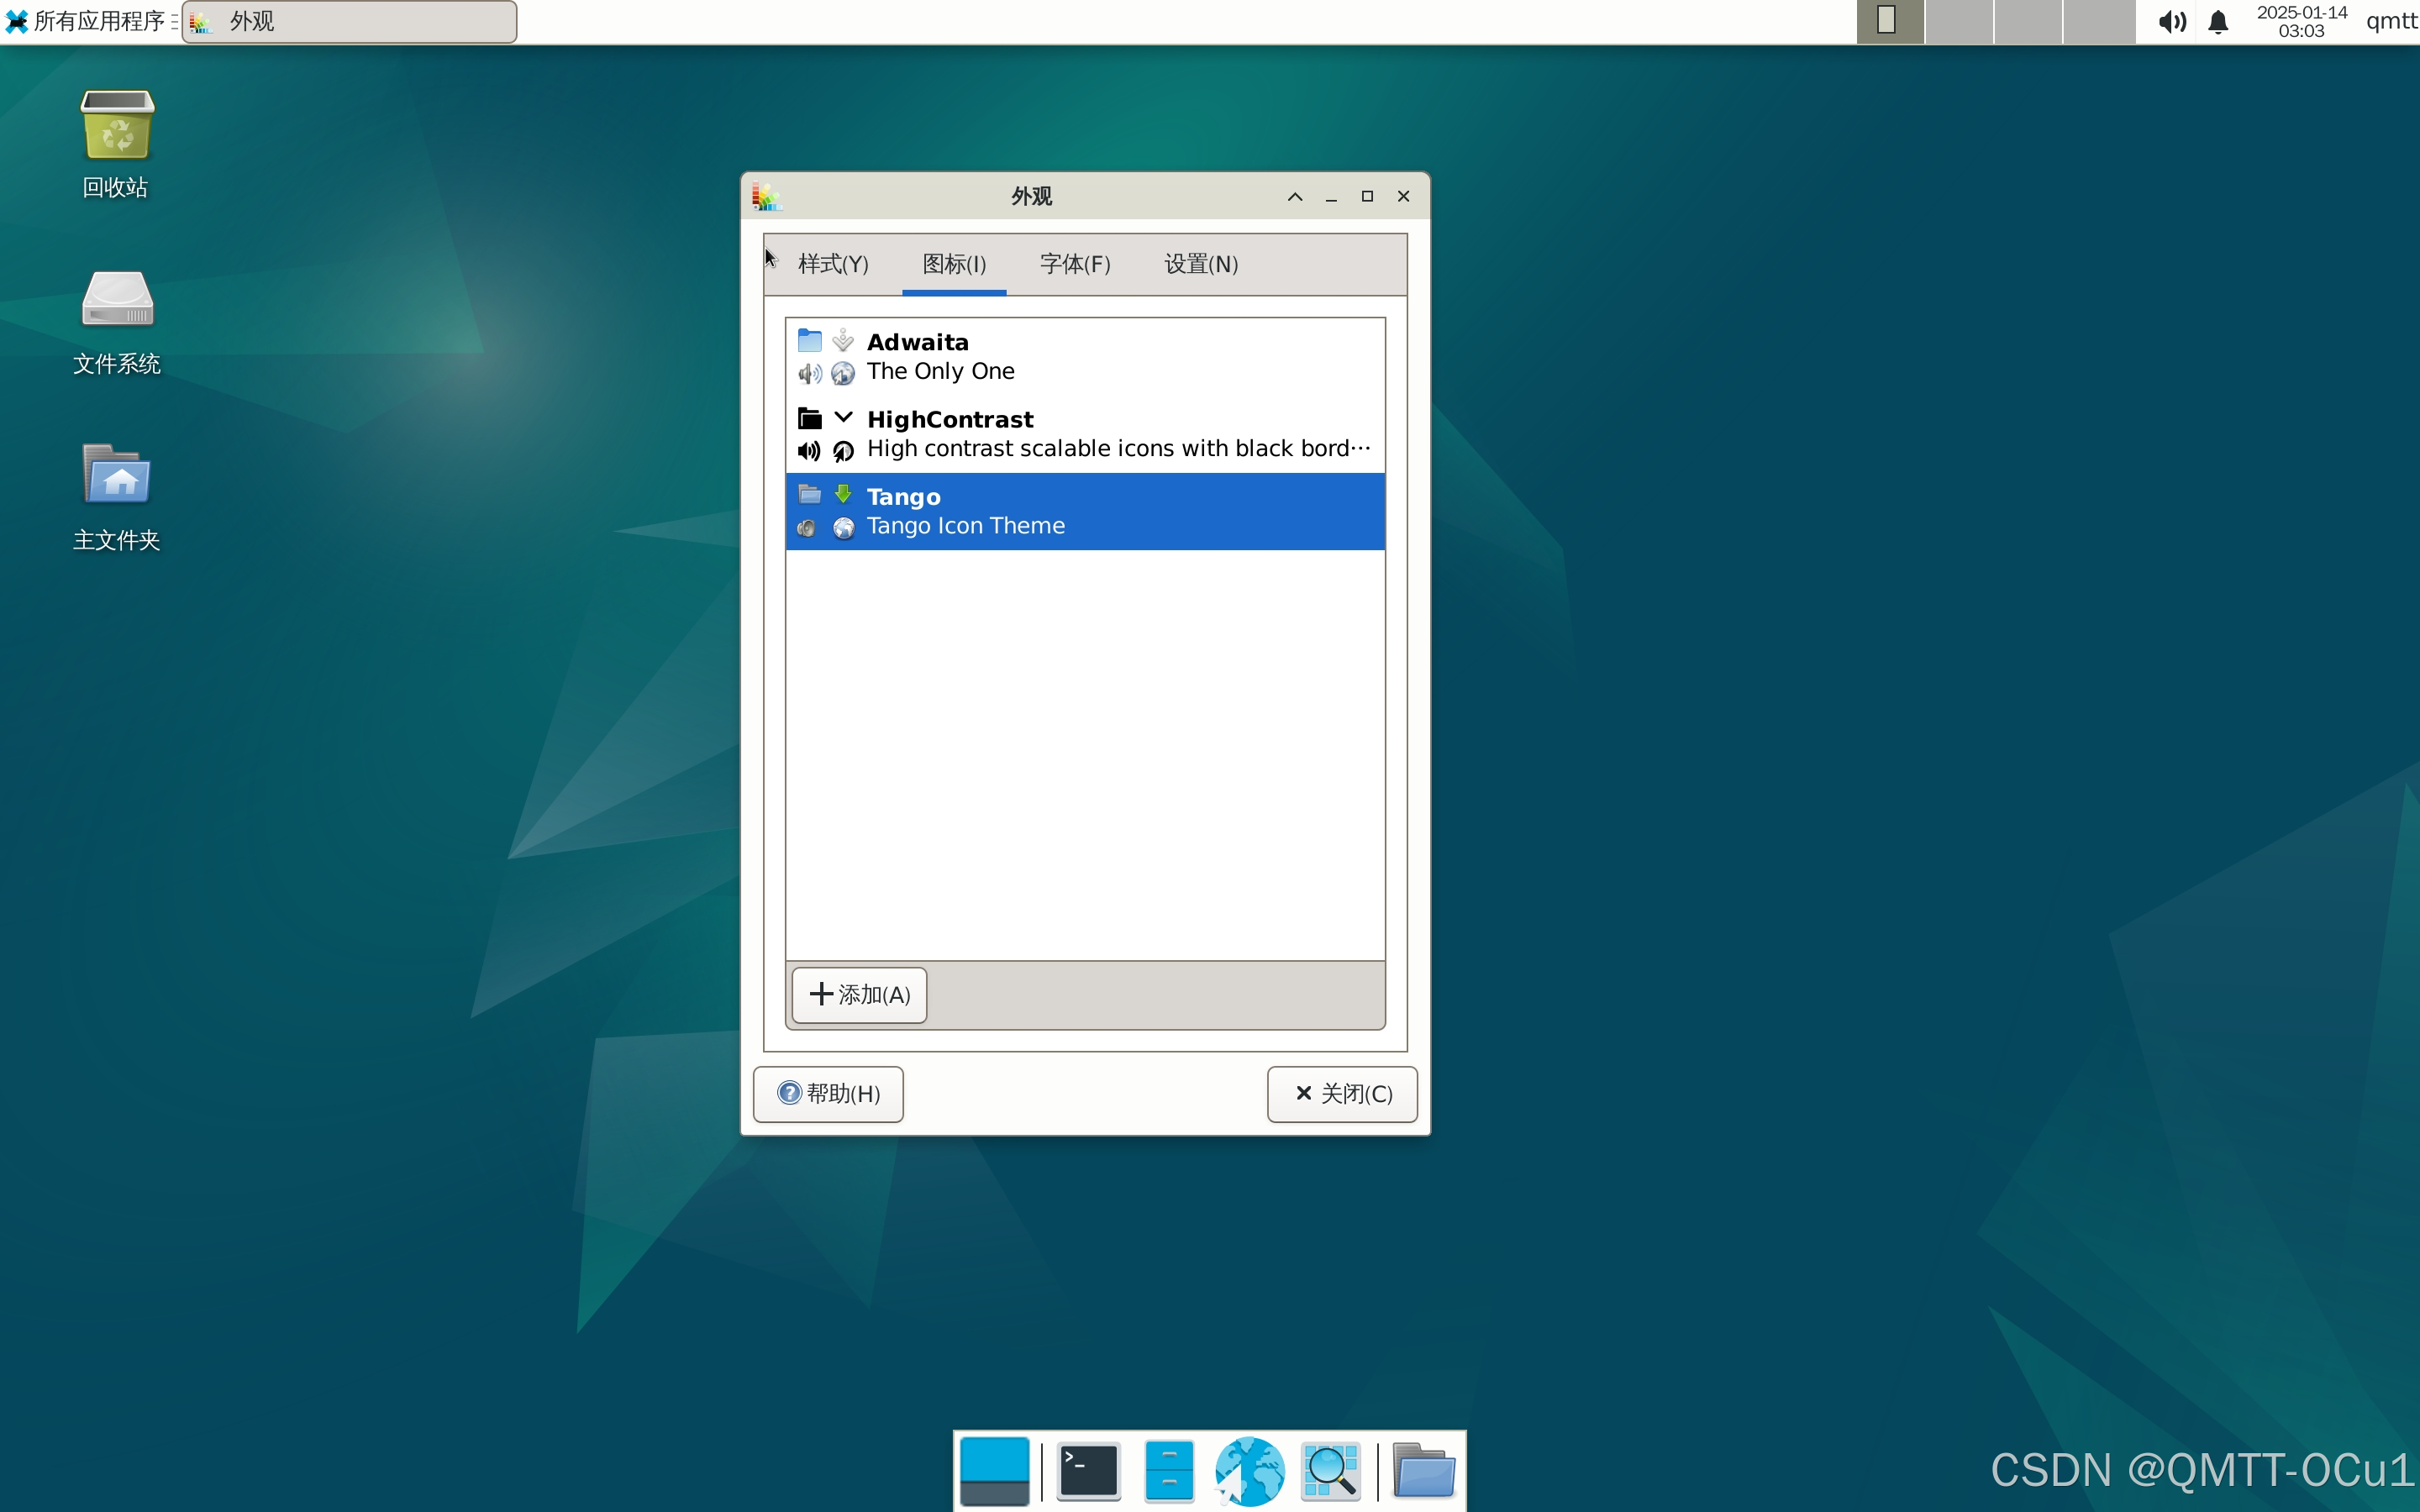
Task: Open the home folder dock icon
Action: pos(1423,1471)
